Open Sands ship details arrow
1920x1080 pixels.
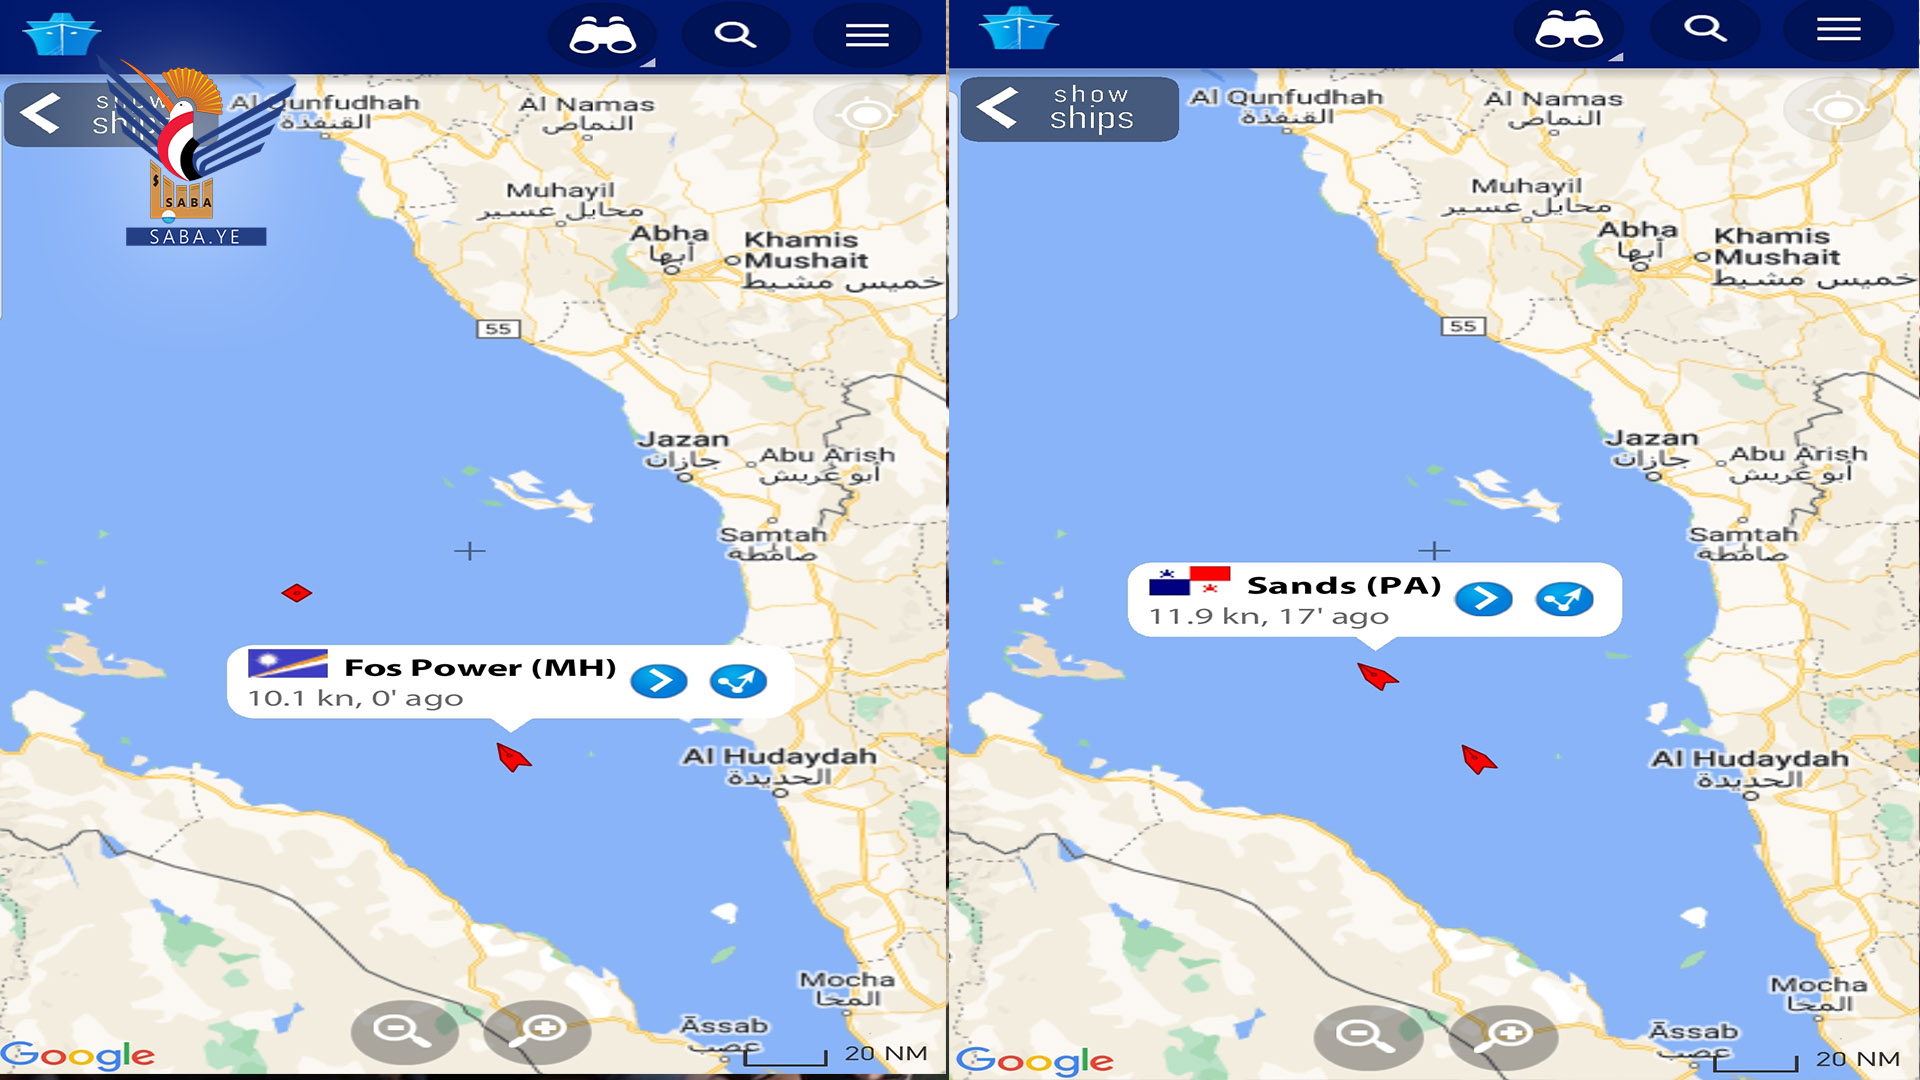click(1484, 599)
